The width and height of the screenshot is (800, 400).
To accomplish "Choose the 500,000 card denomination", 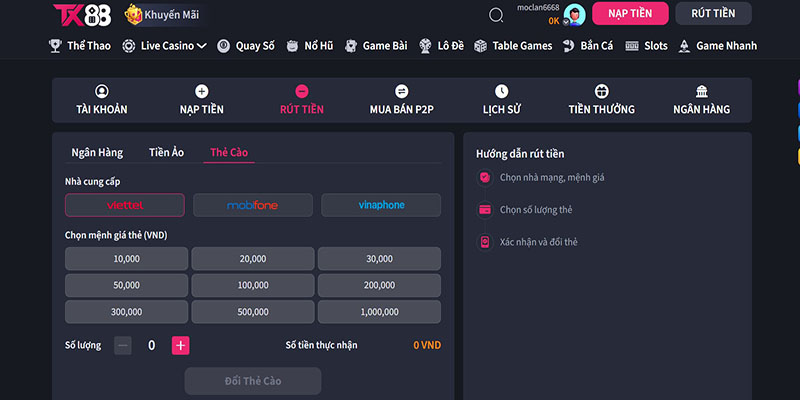I will 253,312.
